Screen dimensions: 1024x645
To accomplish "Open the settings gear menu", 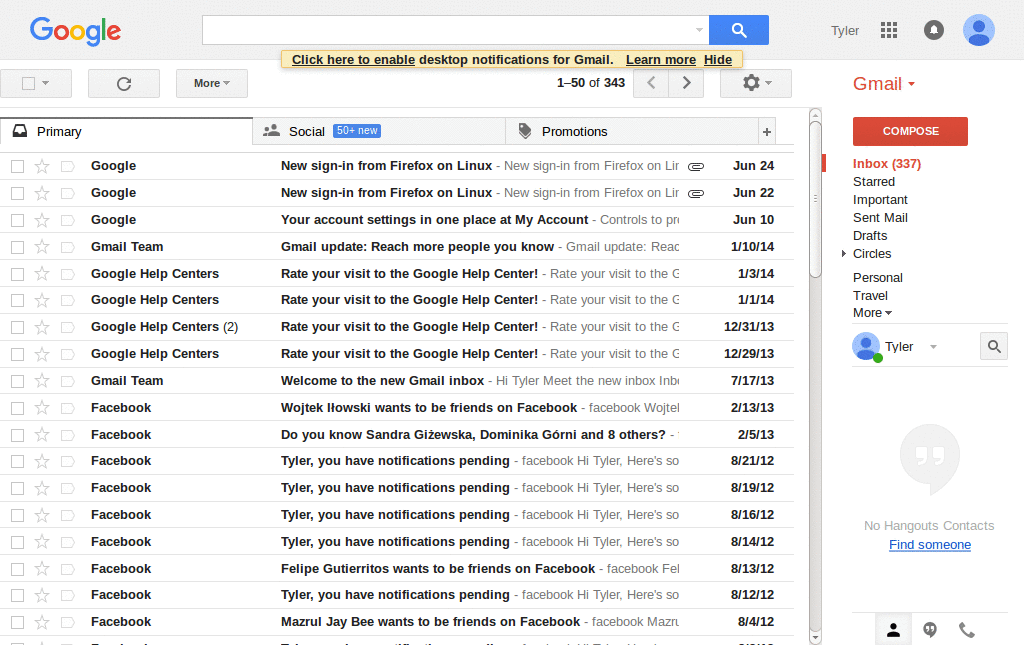I will click(x=756, y=83).
